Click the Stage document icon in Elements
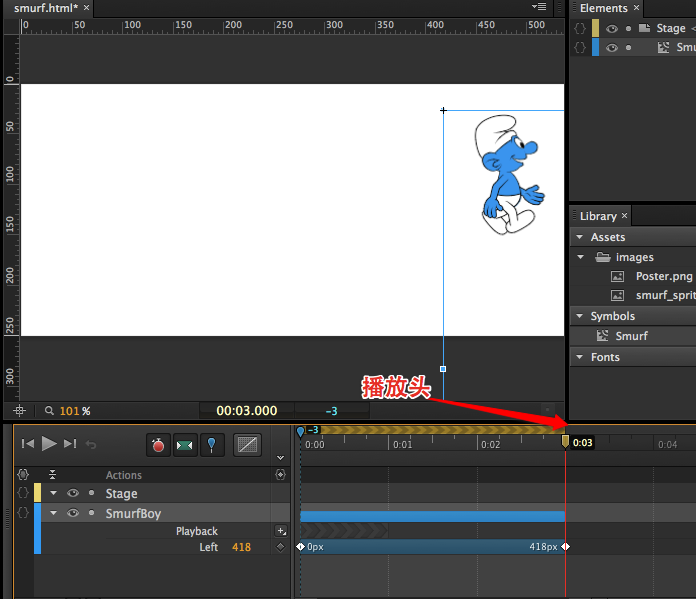Image resolution: width=696 pixels, height=599 pixels. click(x=645, y=28)
